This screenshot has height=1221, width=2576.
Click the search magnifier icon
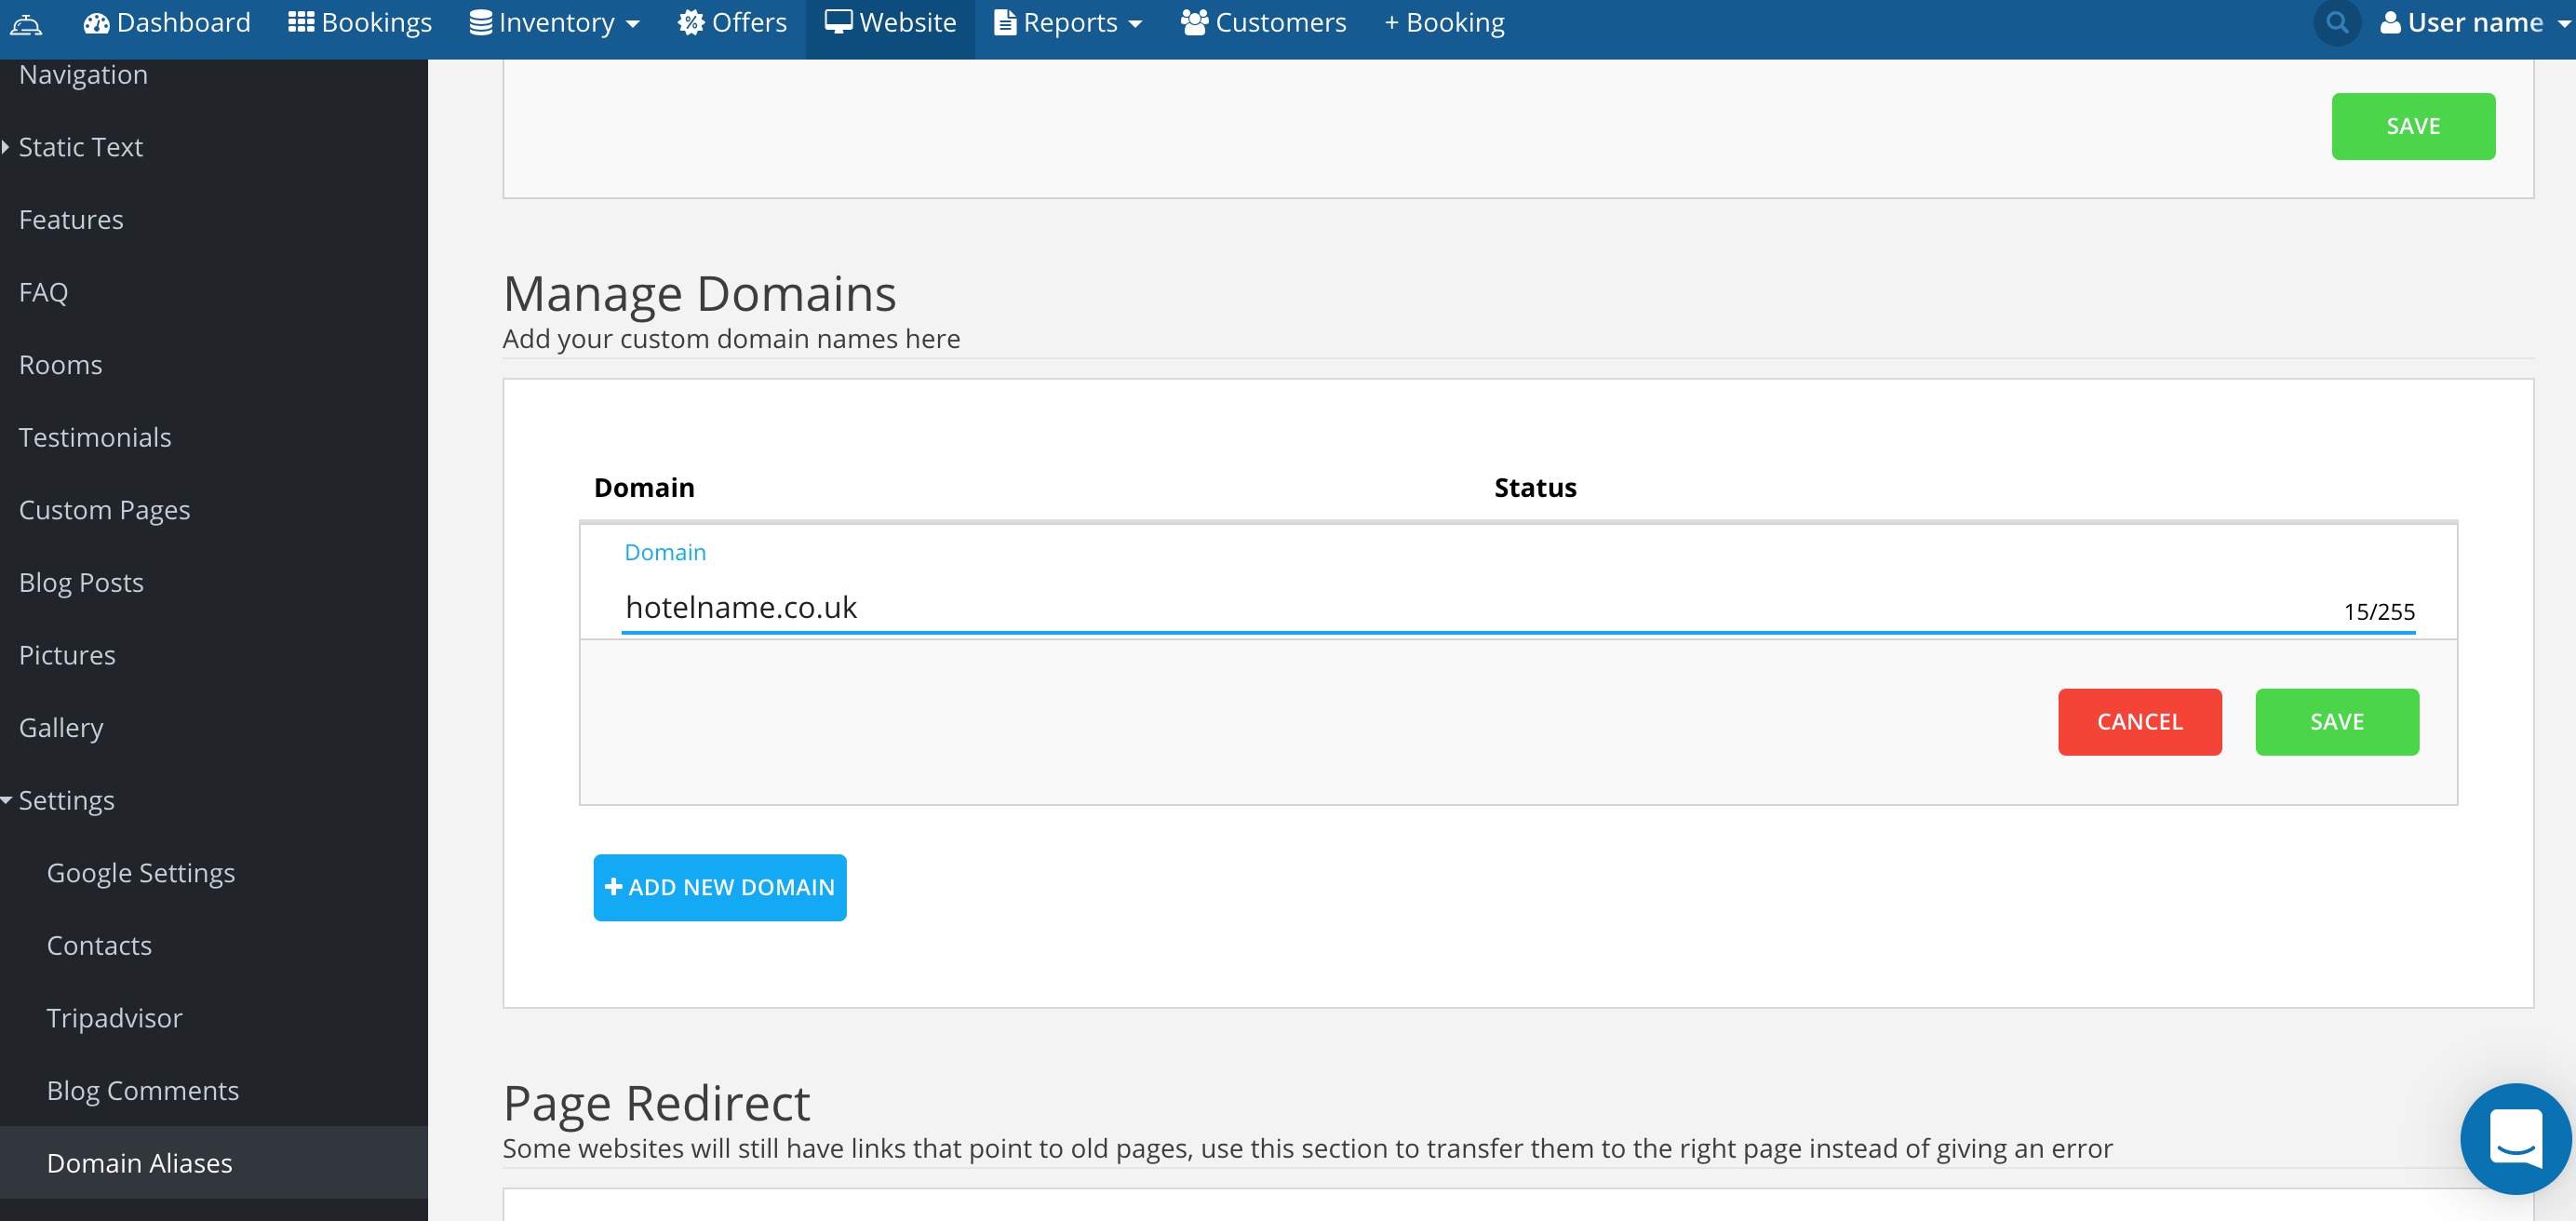2337,22
